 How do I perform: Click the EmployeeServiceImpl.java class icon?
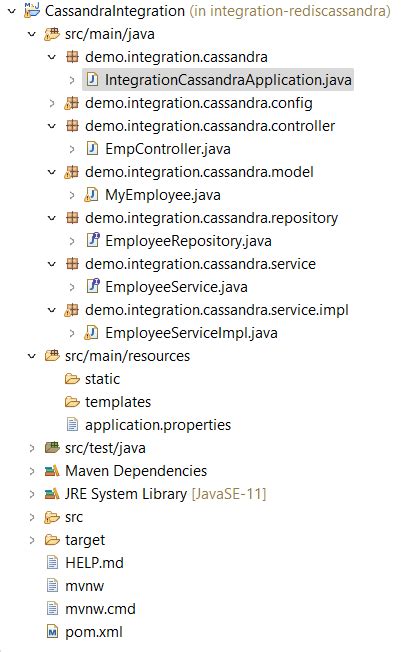point(91,333)
